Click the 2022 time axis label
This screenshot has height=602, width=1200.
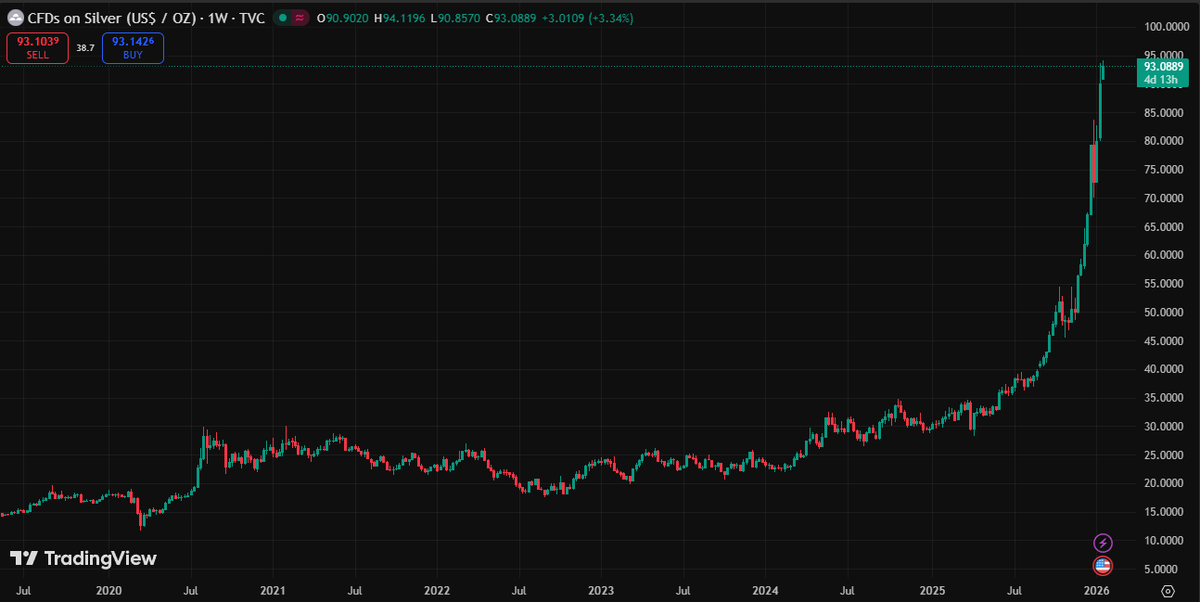[436, 591]
